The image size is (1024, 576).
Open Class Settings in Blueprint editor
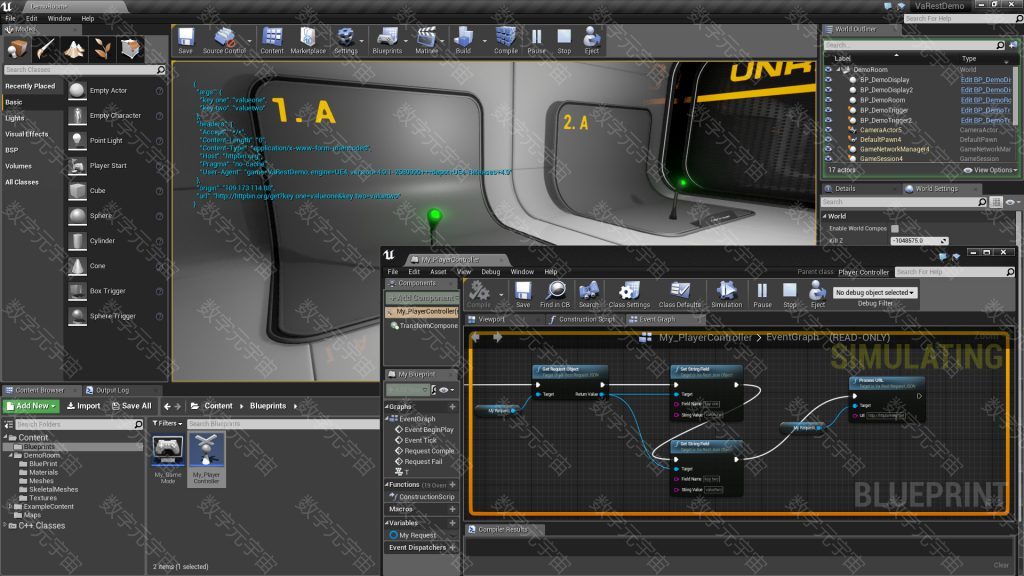(629, 295)
